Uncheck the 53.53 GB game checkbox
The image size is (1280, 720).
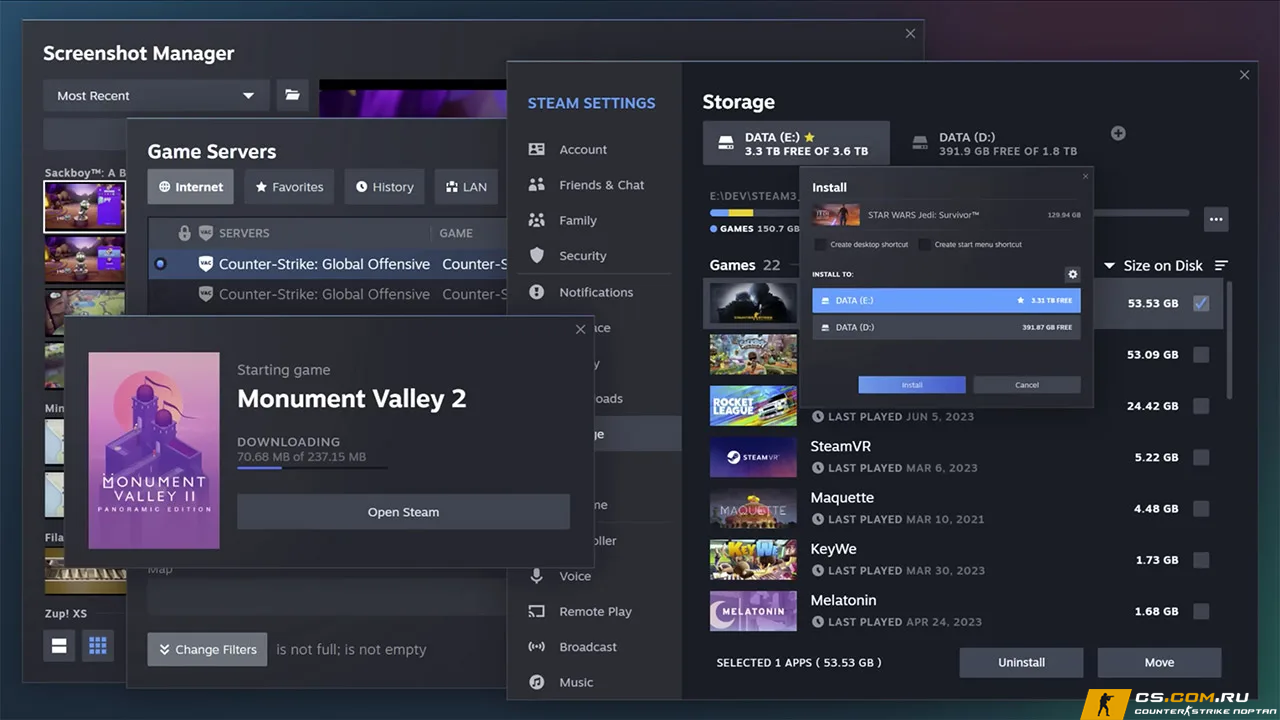pyautogui.click(x=1201, y=303)
